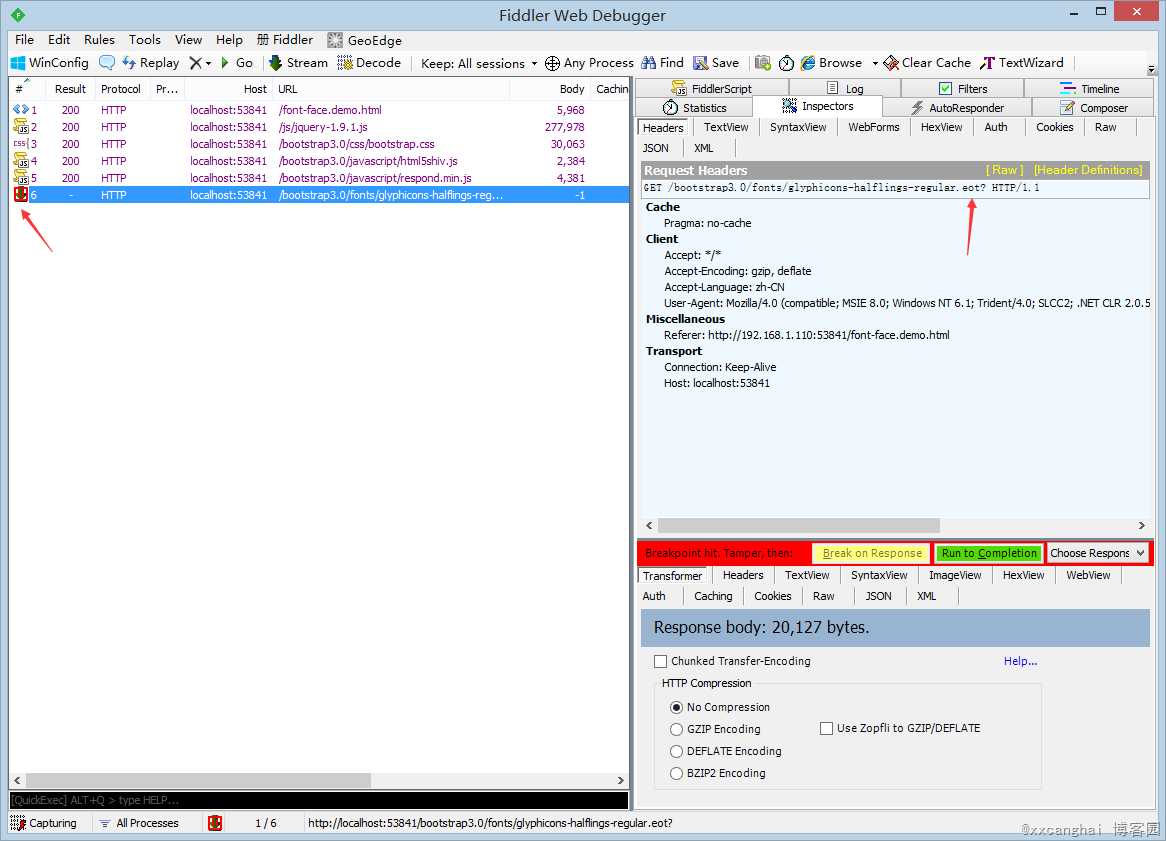Viewport: 1166px width, 841px height.
Task: Select the request HexView tab
Action: pyautogui.click(x=941, y=127)
